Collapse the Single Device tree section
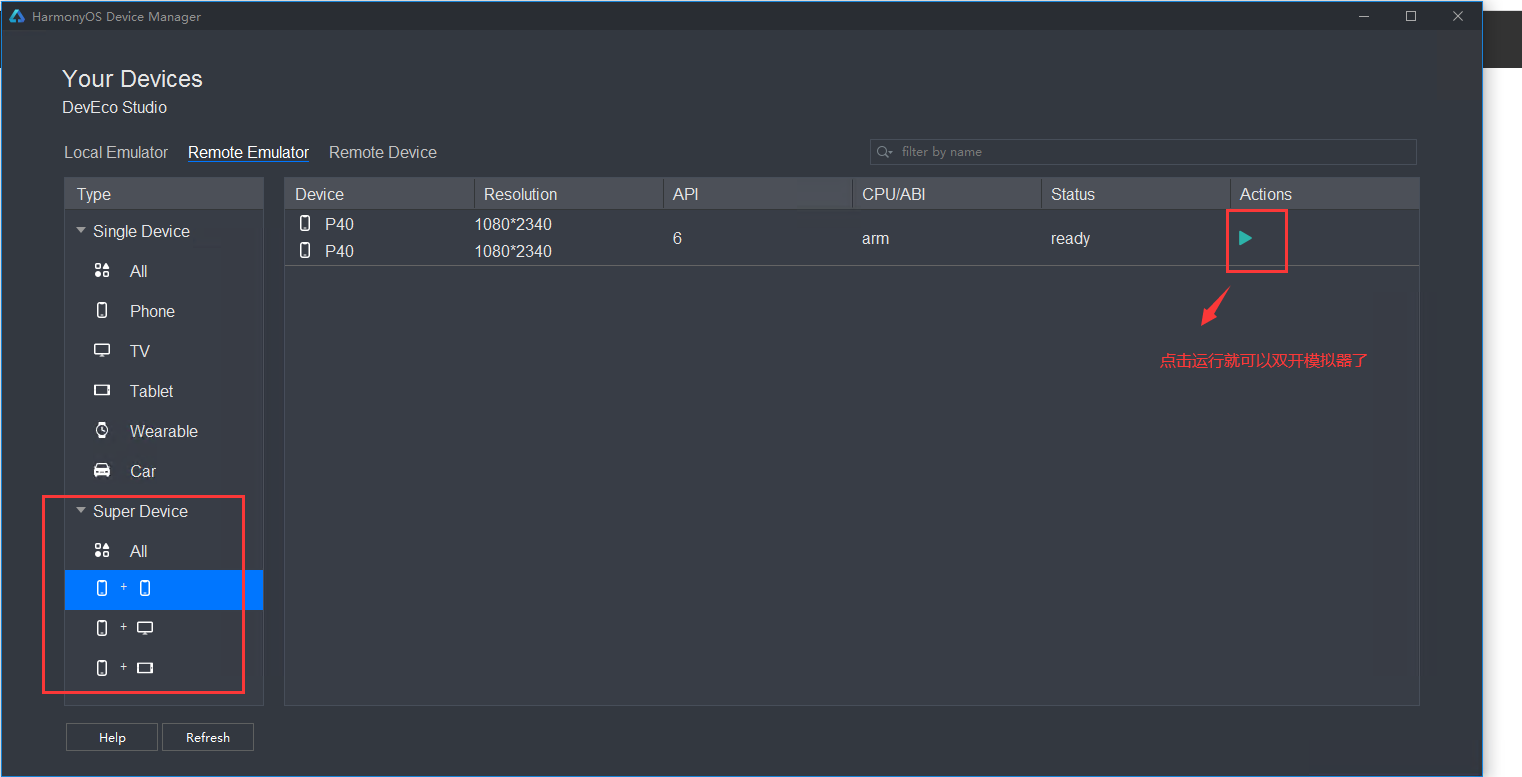Screen dimensions: 1522x777 coord(81,230)
